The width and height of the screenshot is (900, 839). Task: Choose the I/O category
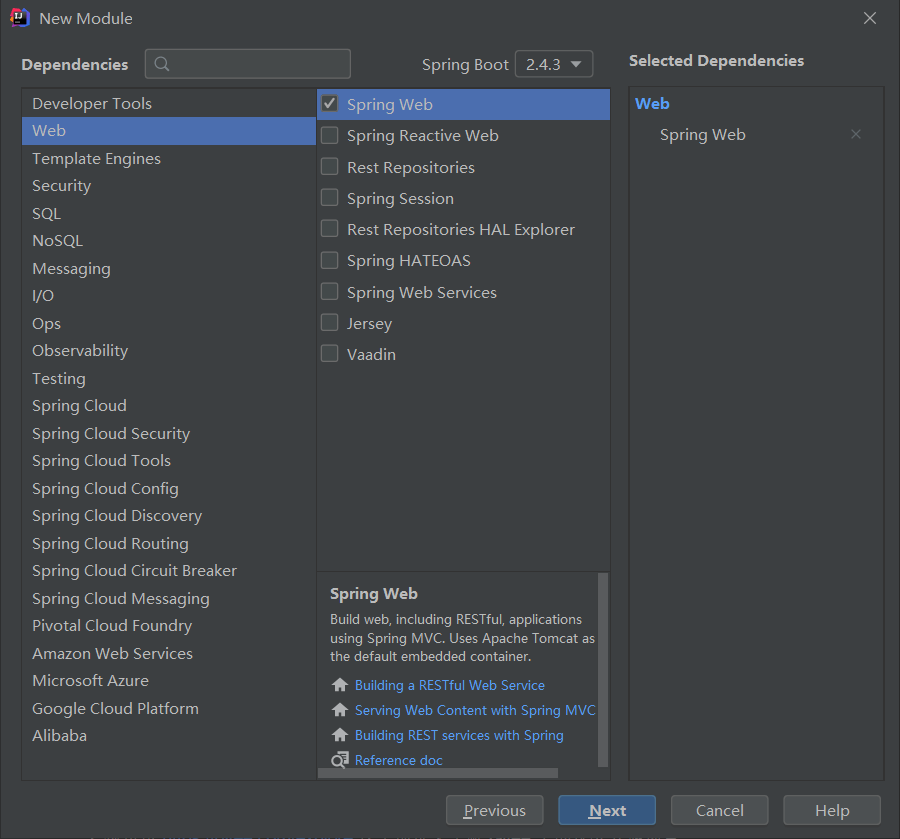pyautogui.click(x=169, y=296)
